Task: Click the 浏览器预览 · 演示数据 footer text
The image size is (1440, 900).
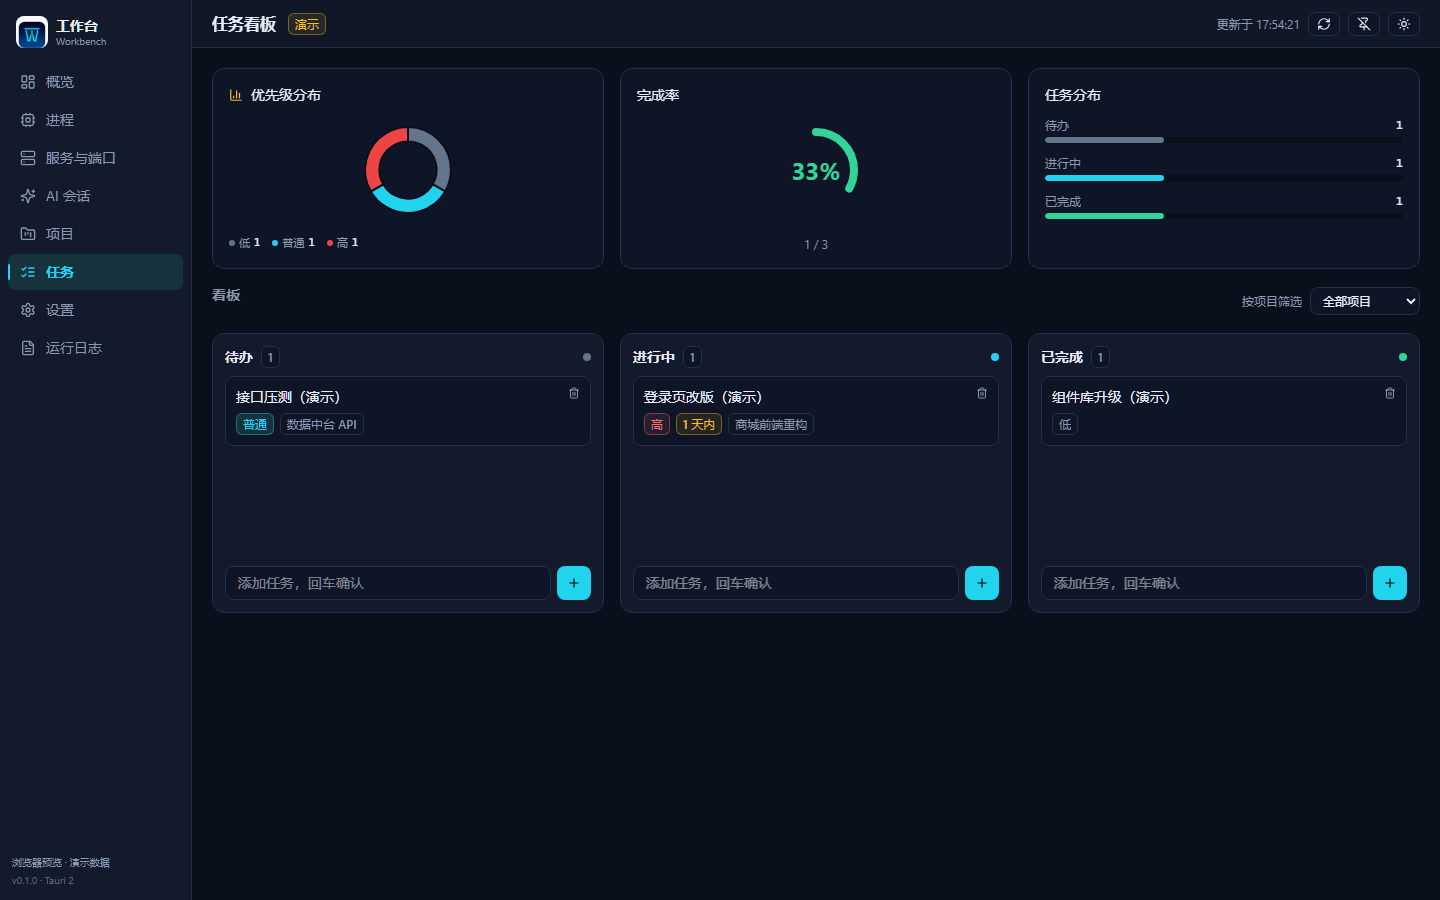Action: (61, 863)
